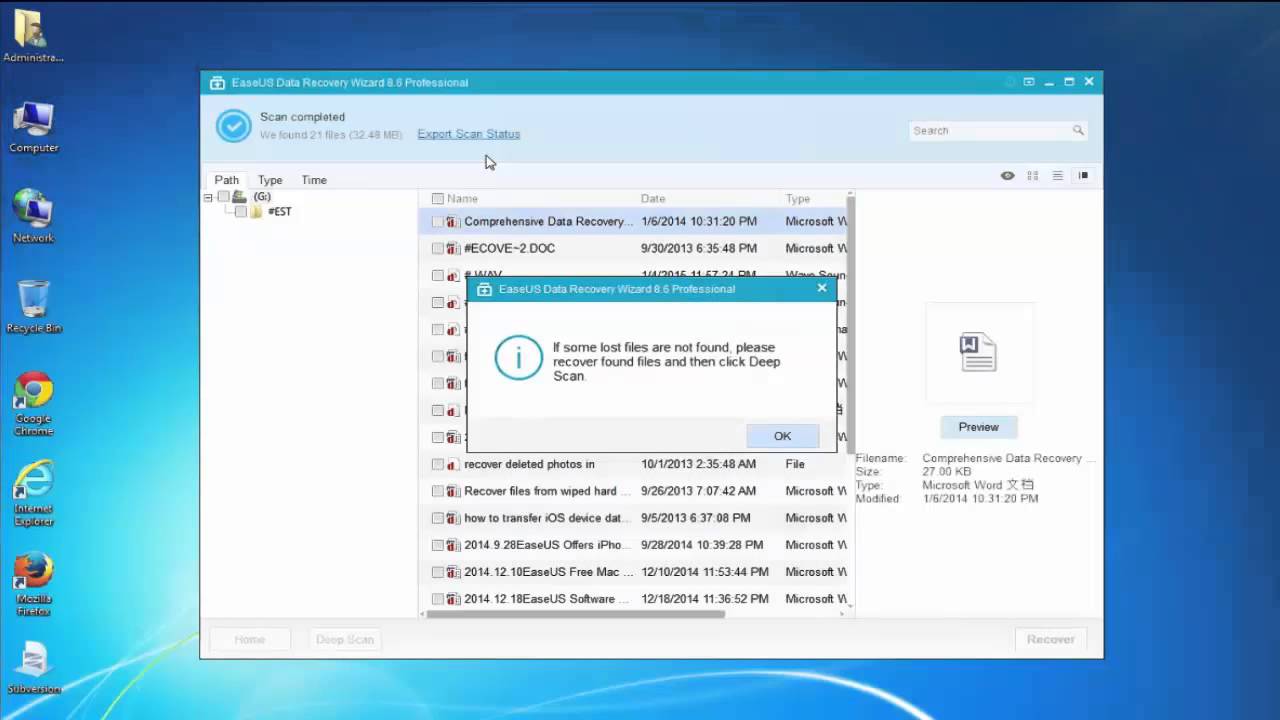The image size is (1280, 720).
Task: Check the how to transfer iOS device checkbox
Action: 438,519
